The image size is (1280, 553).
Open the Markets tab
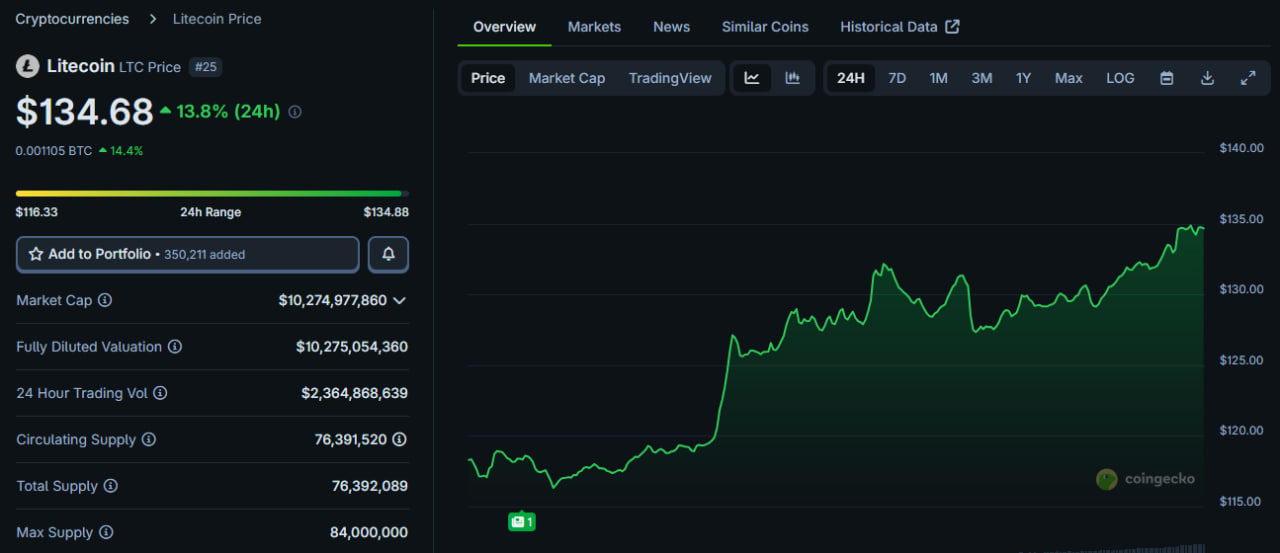coord(594,27)
